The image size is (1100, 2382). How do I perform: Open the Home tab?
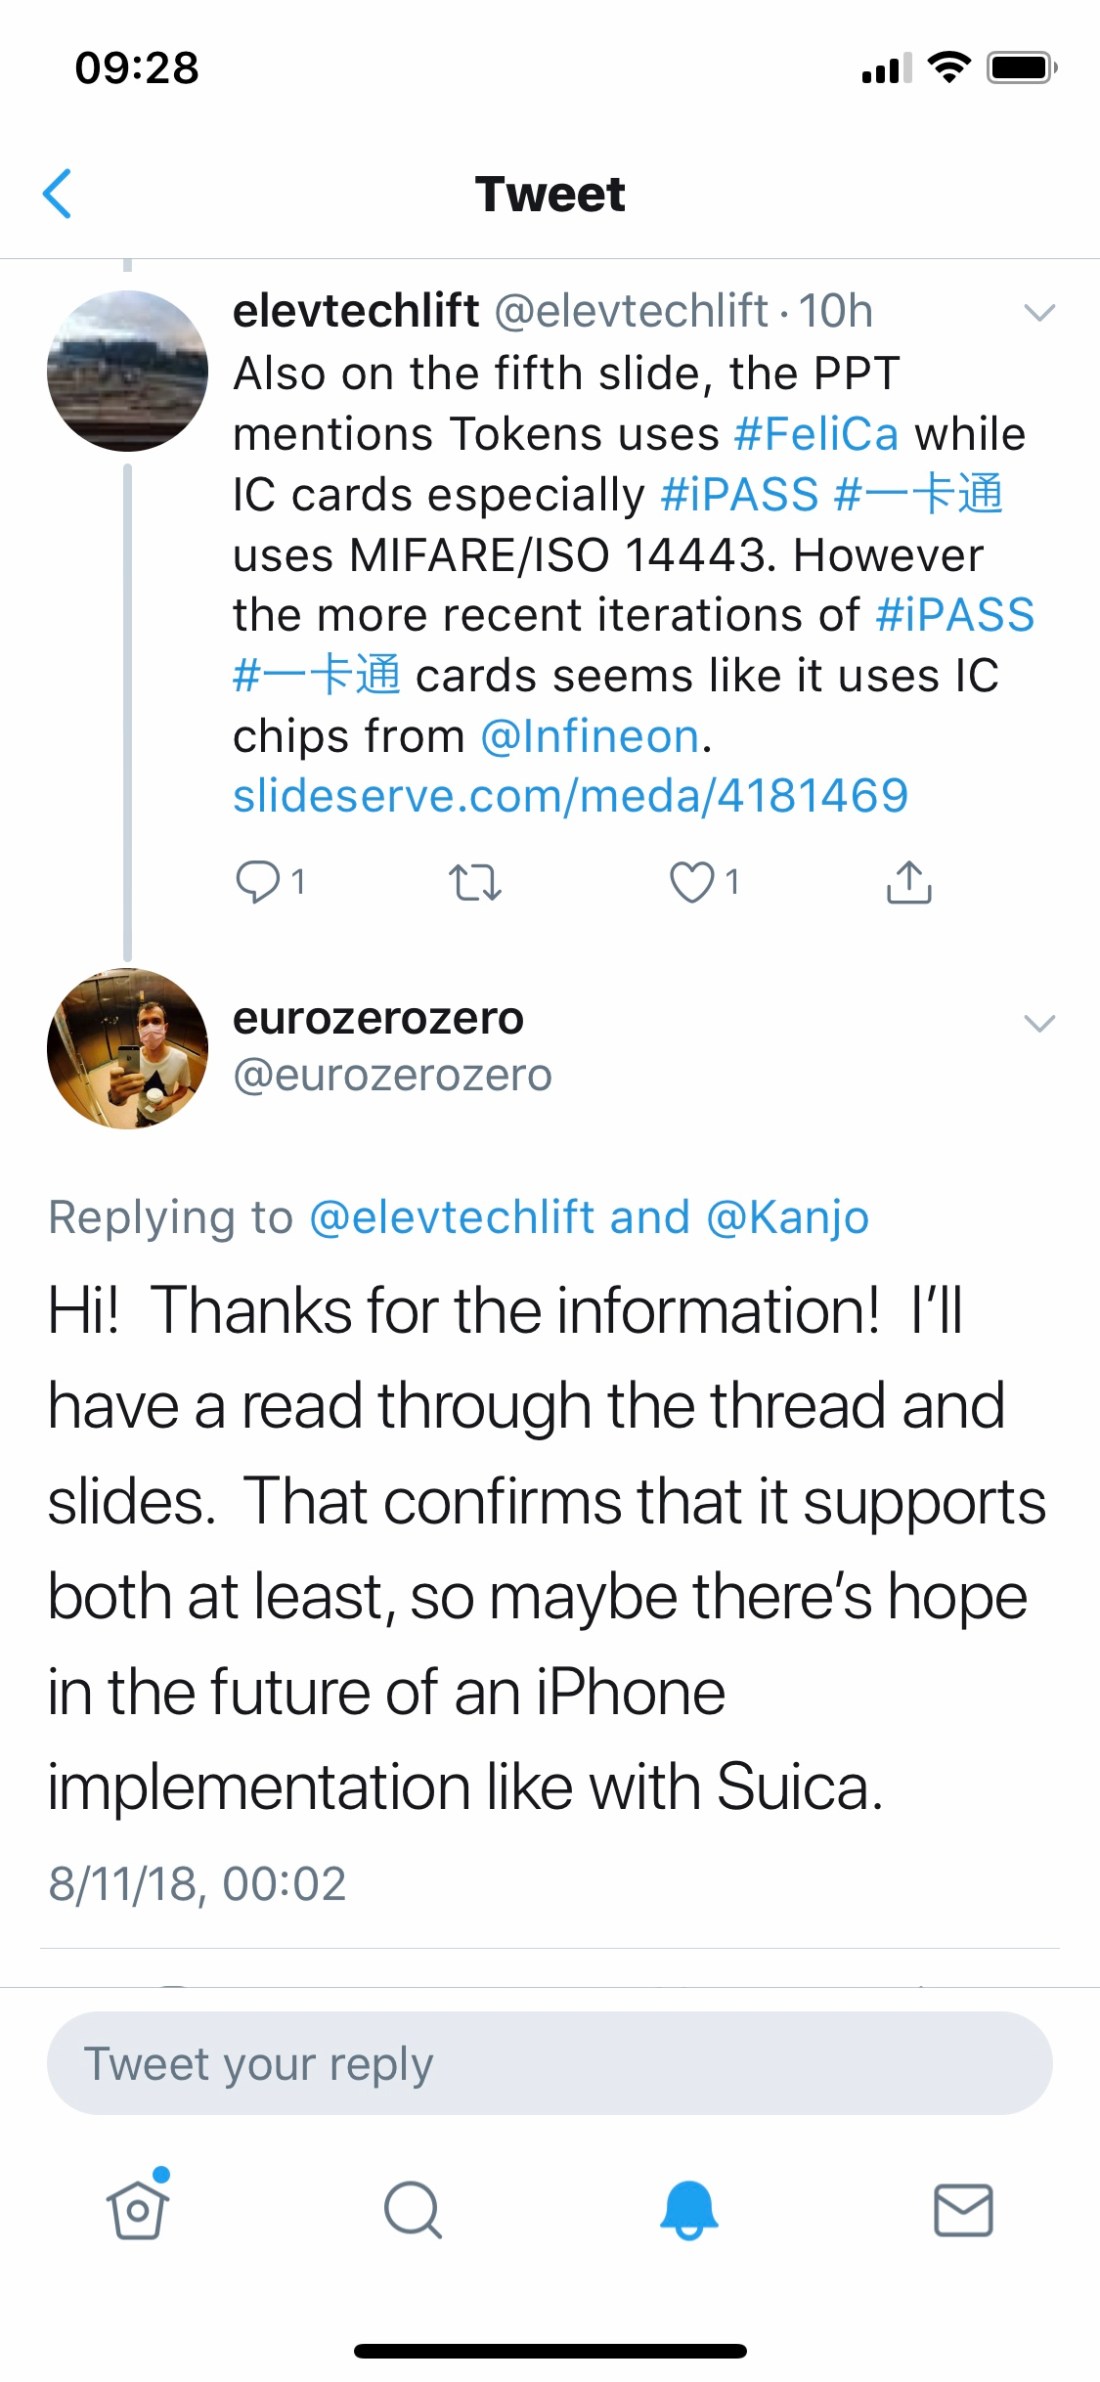click(x=138, y=2208)
